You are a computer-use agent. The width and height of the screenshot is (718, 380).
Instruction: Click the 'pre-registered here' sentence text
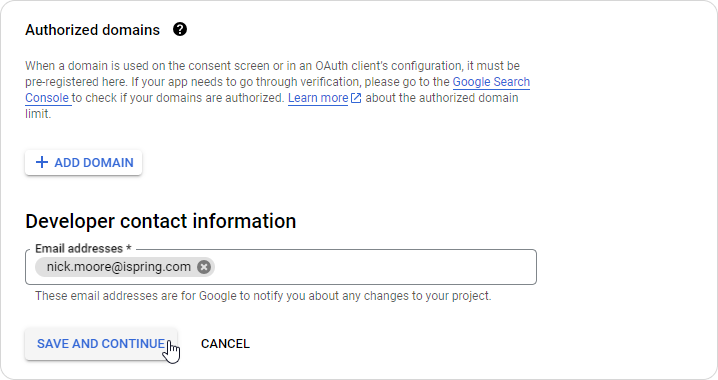coord(76,82)
